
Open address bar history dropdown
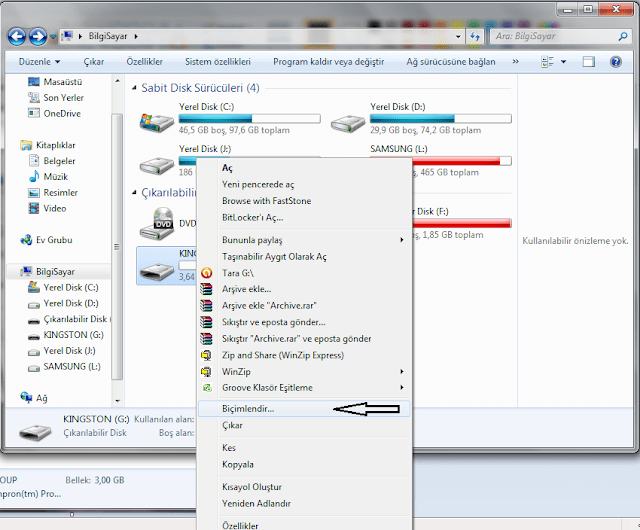(458, 36)
